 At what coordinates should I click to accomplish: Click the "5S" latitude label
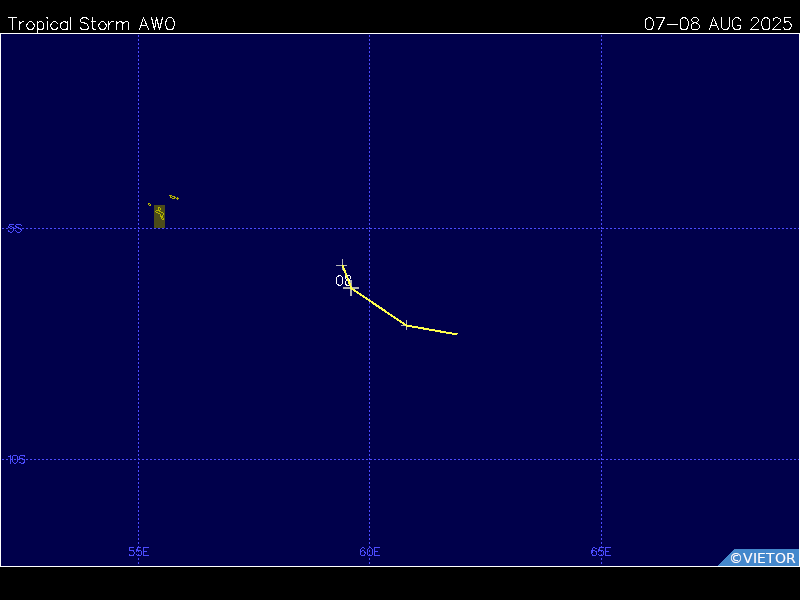[15, 228]
